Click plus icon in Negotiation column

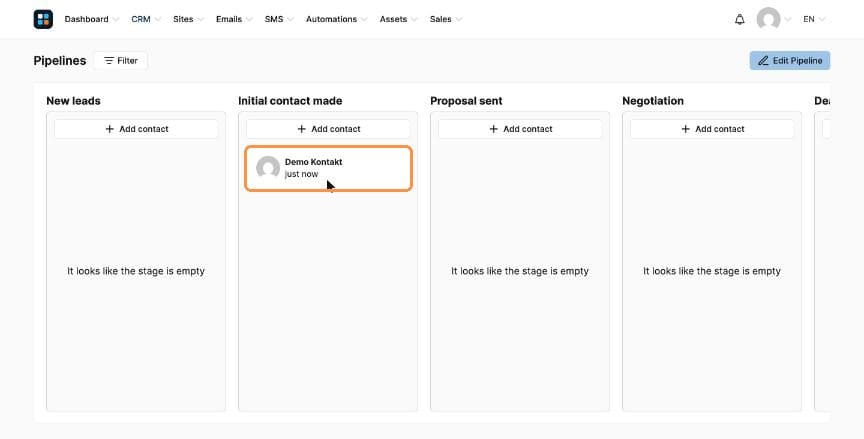coord(685,129)
